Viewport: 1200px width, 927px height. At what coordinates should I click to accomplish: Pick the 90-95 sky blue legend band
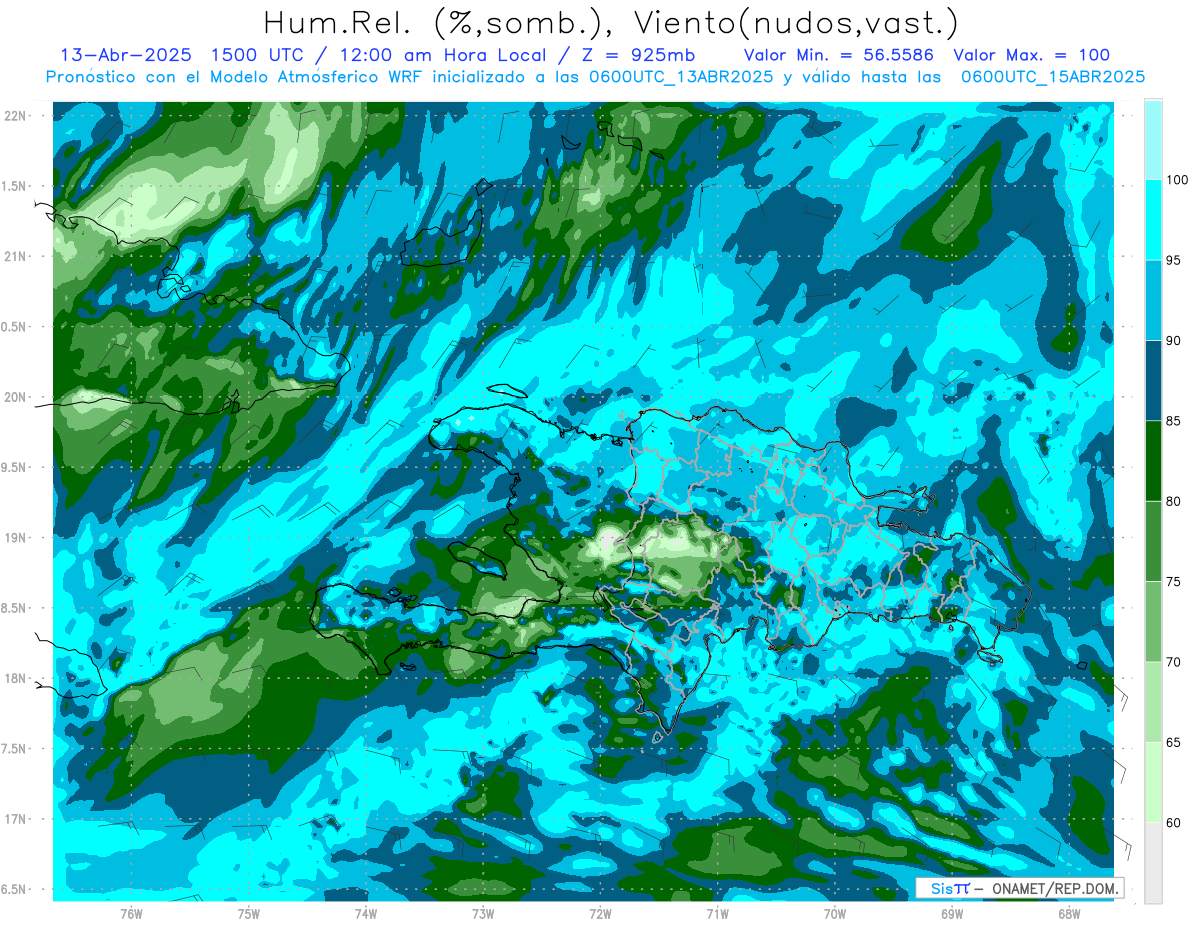[1153, 301]
